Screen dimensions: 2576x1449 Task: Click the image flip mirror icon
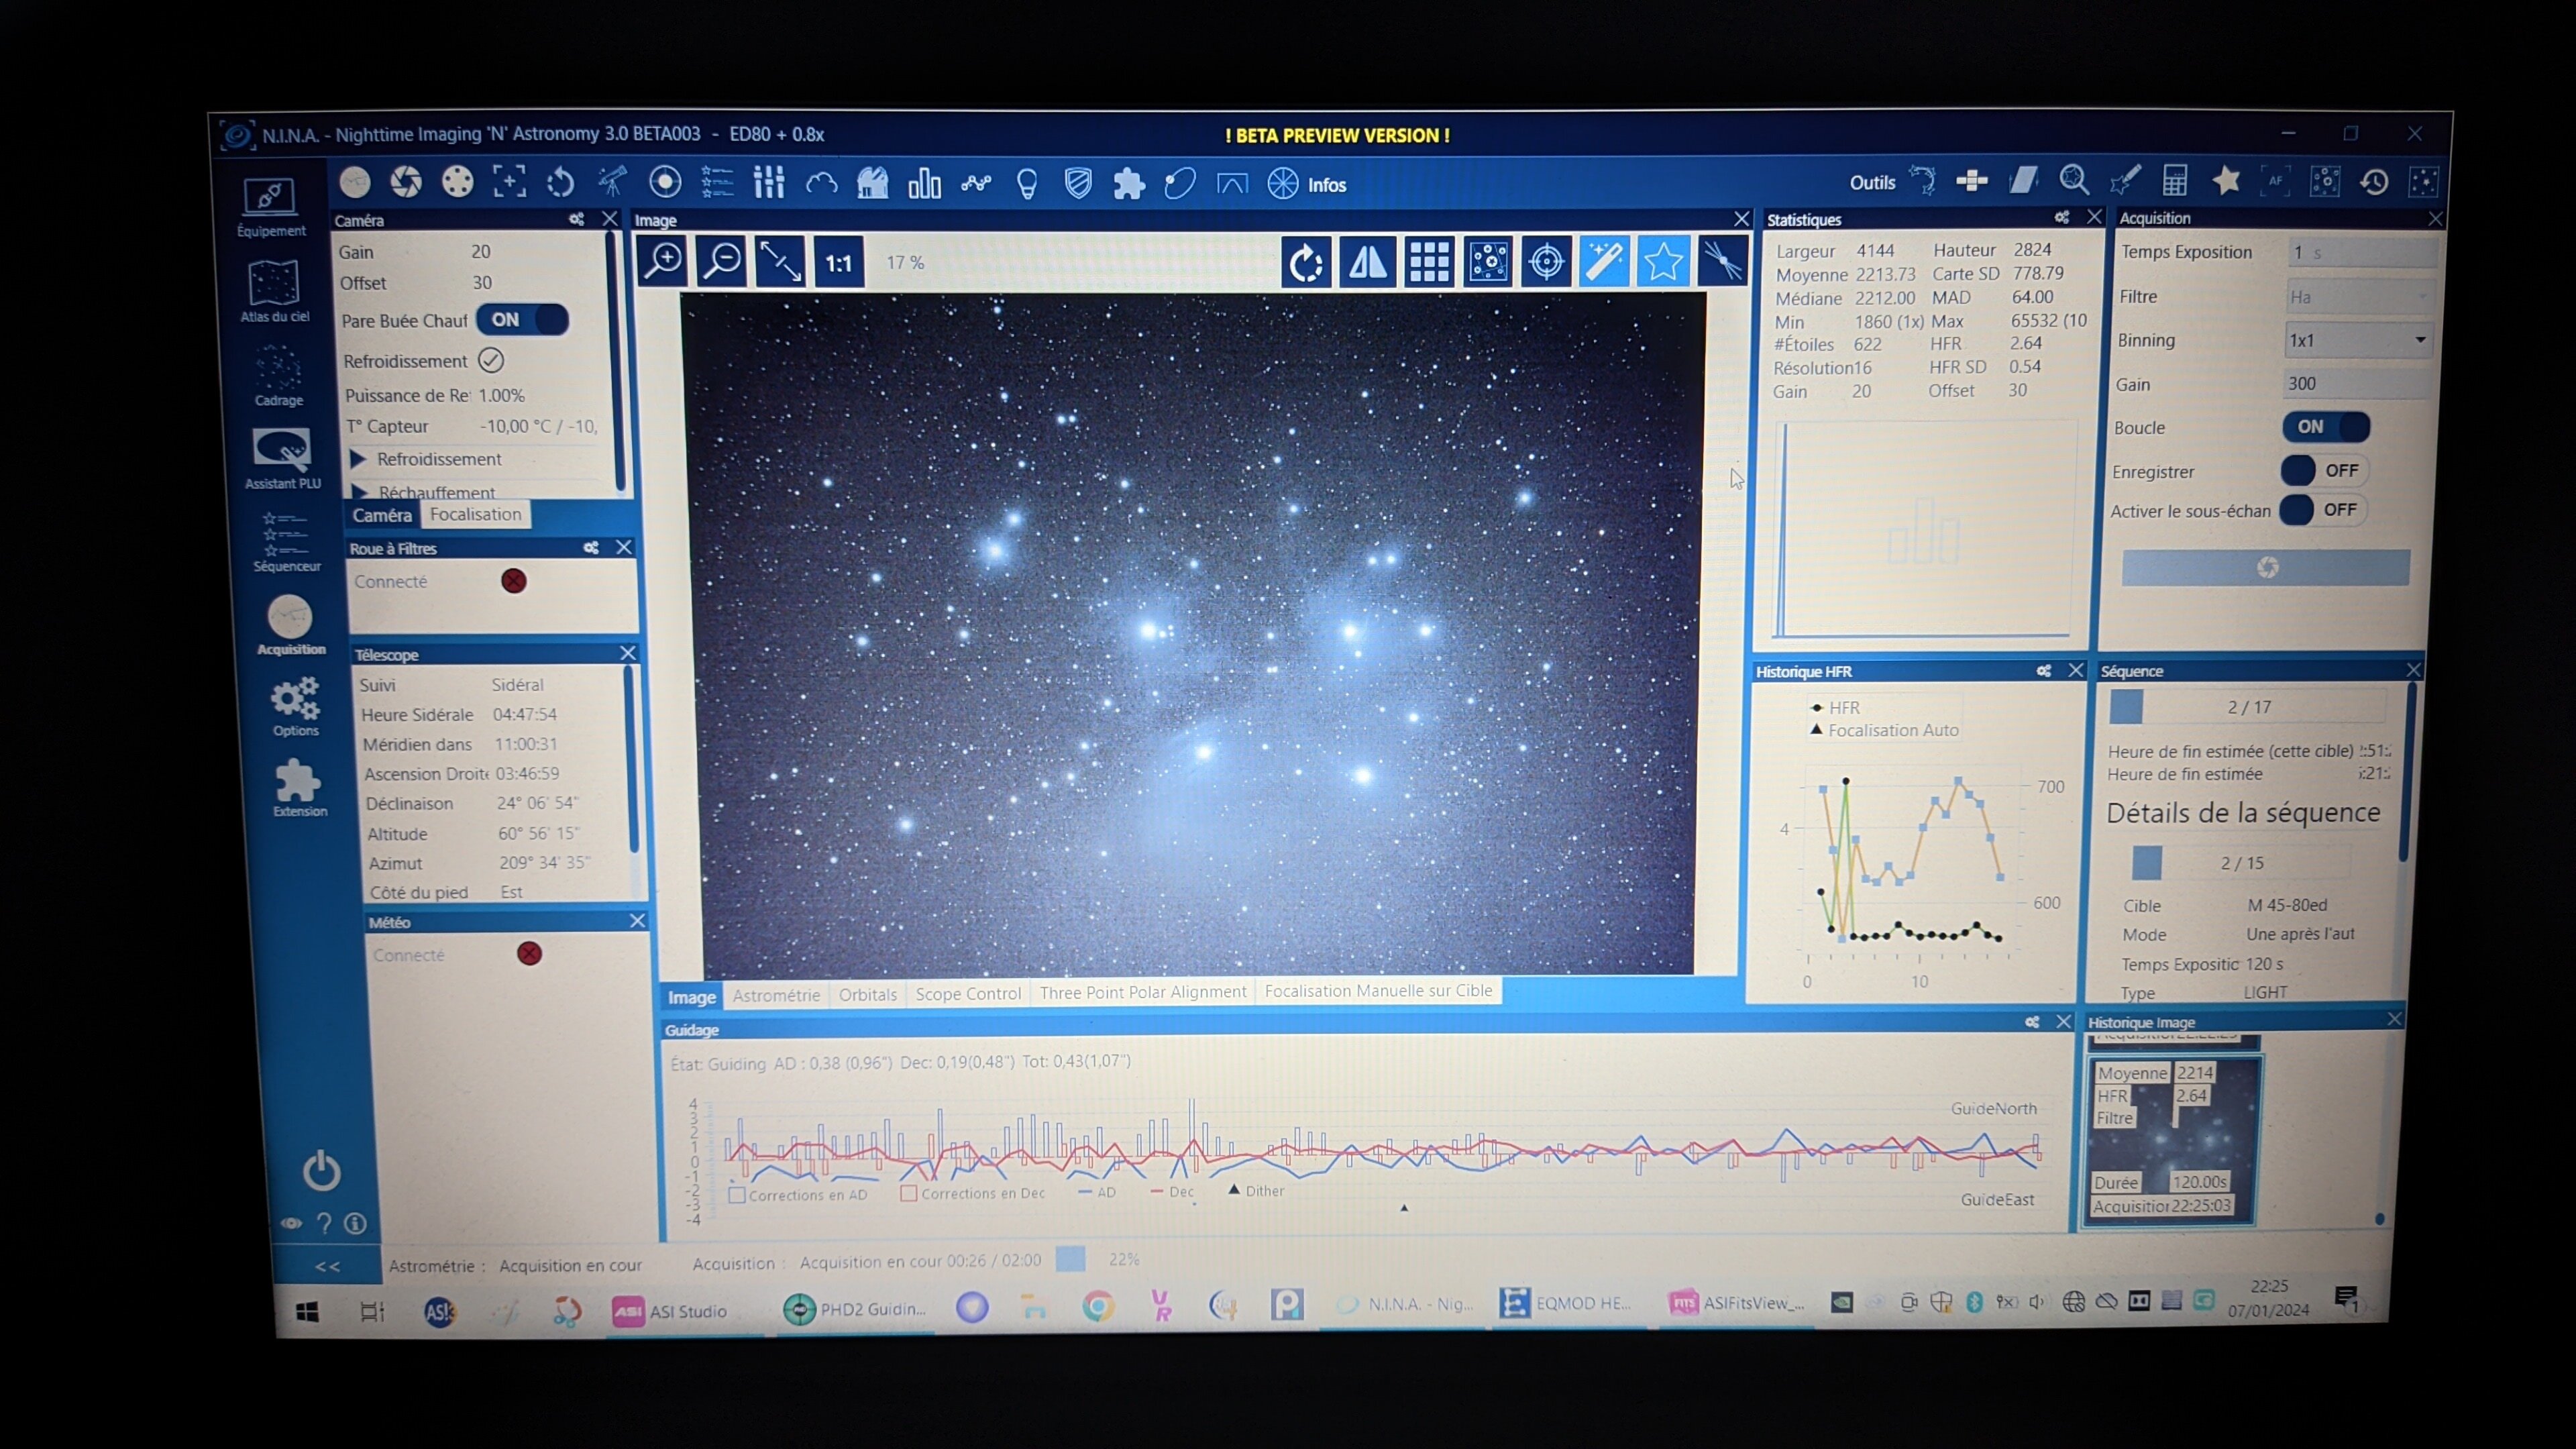pos(1367,262)
